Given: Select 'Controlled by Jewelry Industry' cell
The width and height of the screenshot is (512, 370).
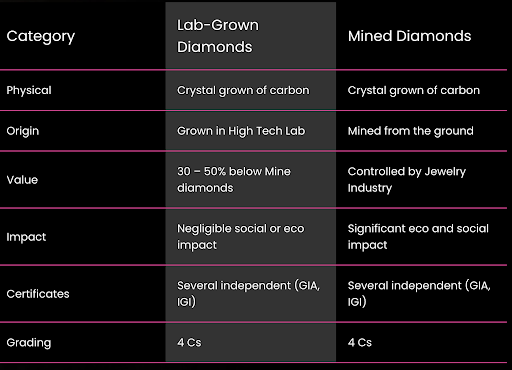Looking at the screenshot, I should click(x=407, y=180).
